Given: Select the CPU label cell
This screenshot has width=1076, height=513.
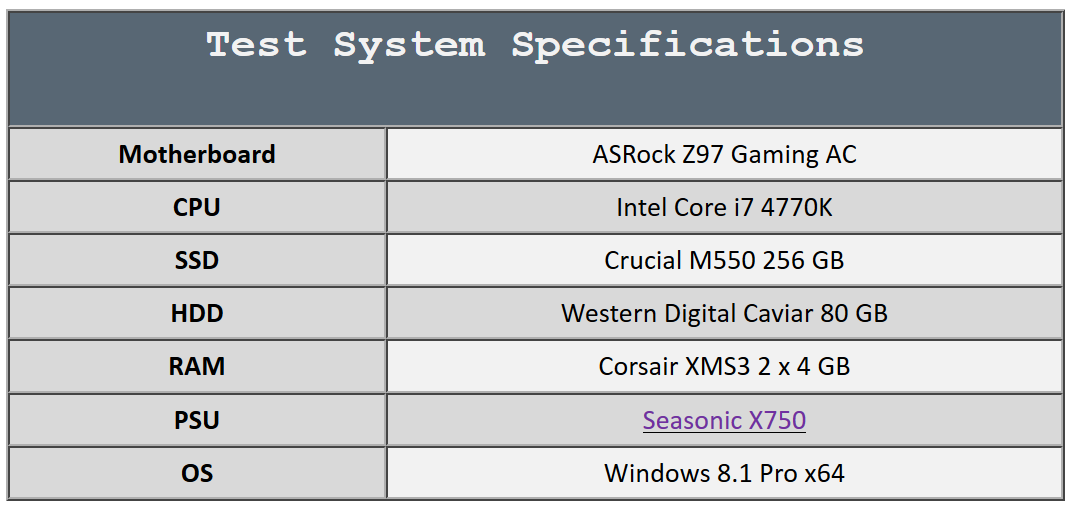Looking at the screenshot, I should click(197, 207).
